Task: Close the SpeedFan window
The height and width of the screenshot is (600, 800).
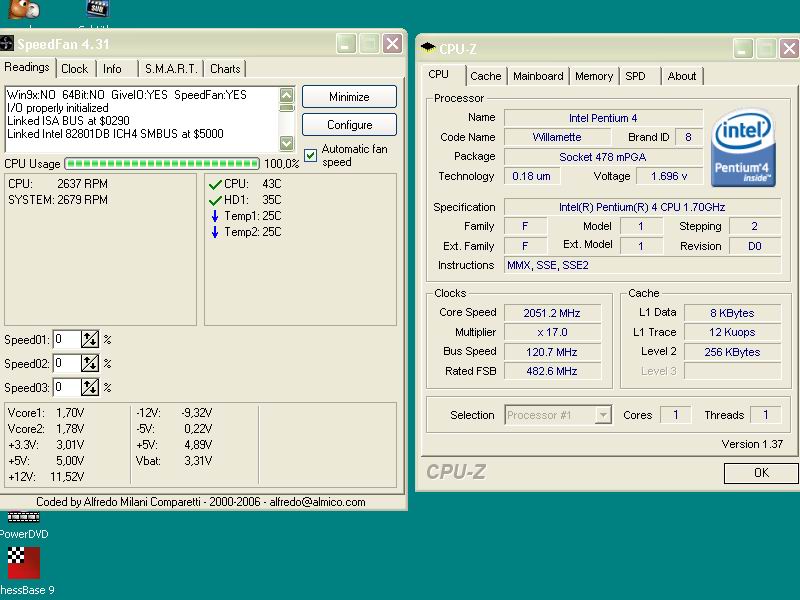Action: 392,44
